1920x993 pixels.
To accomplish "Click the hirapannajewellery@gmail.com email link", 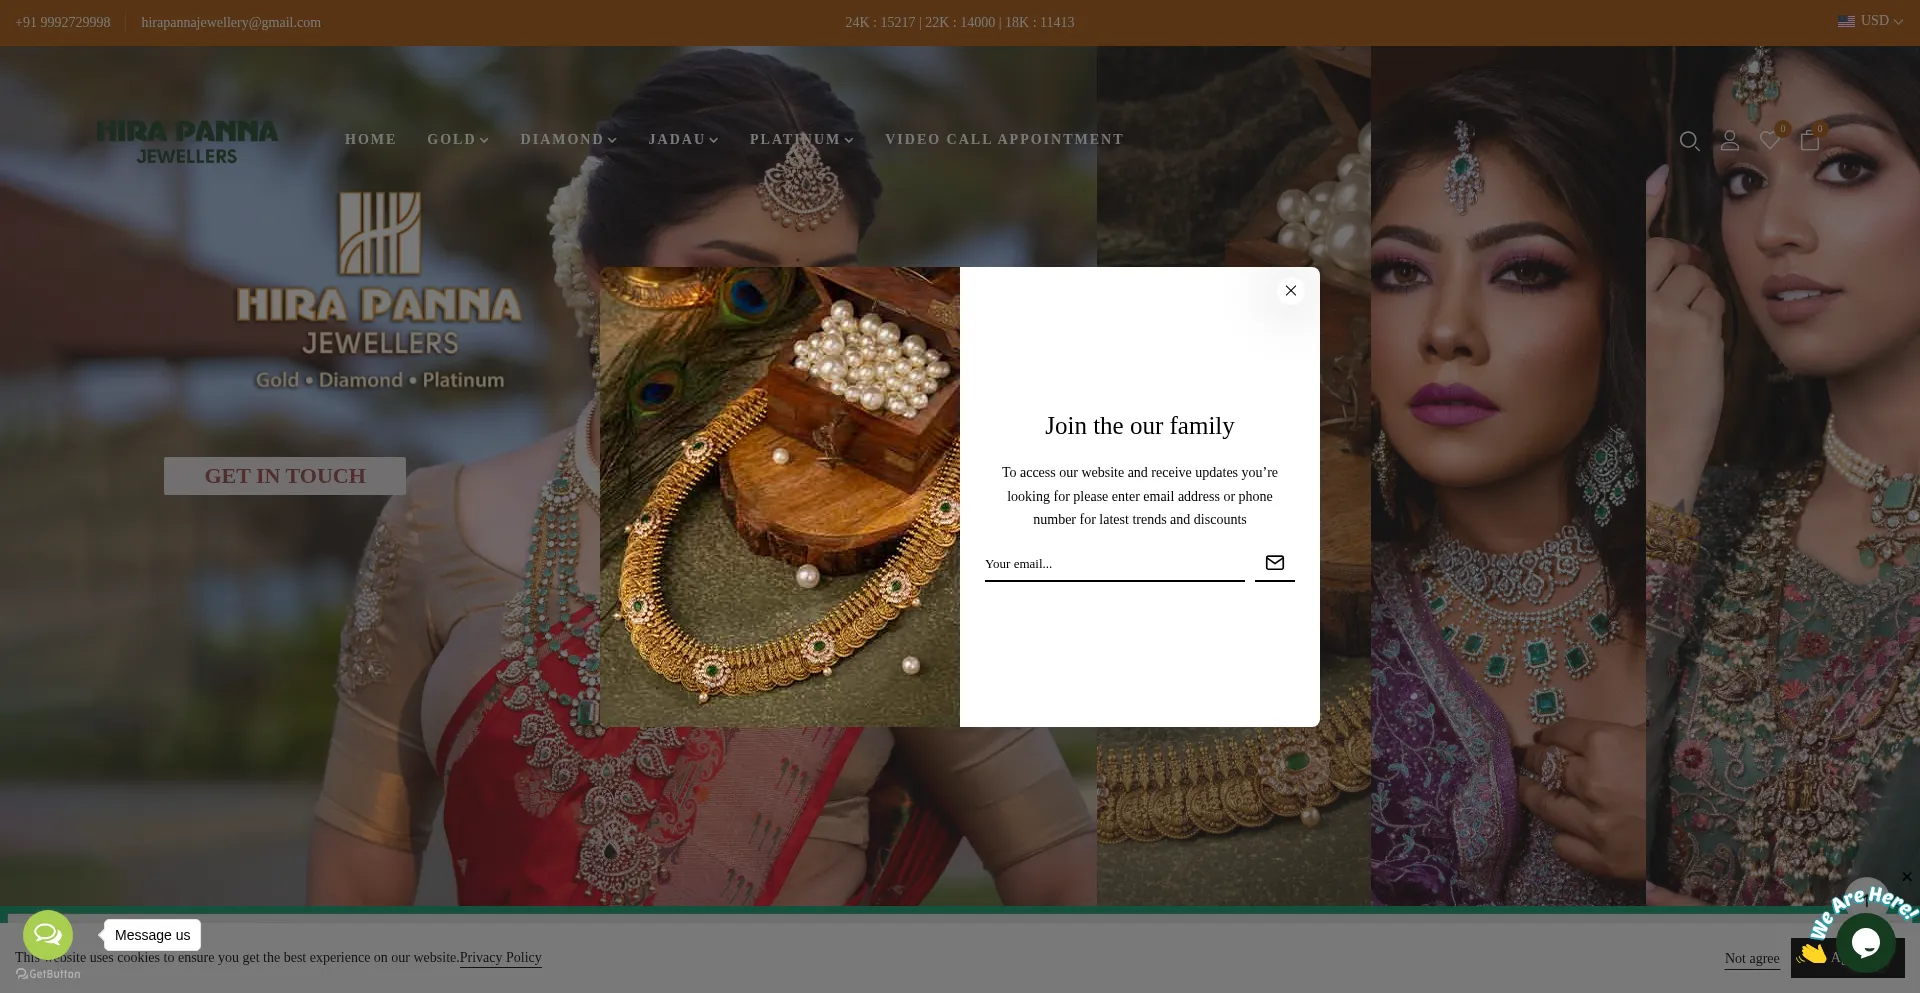I will coord(231,22).
